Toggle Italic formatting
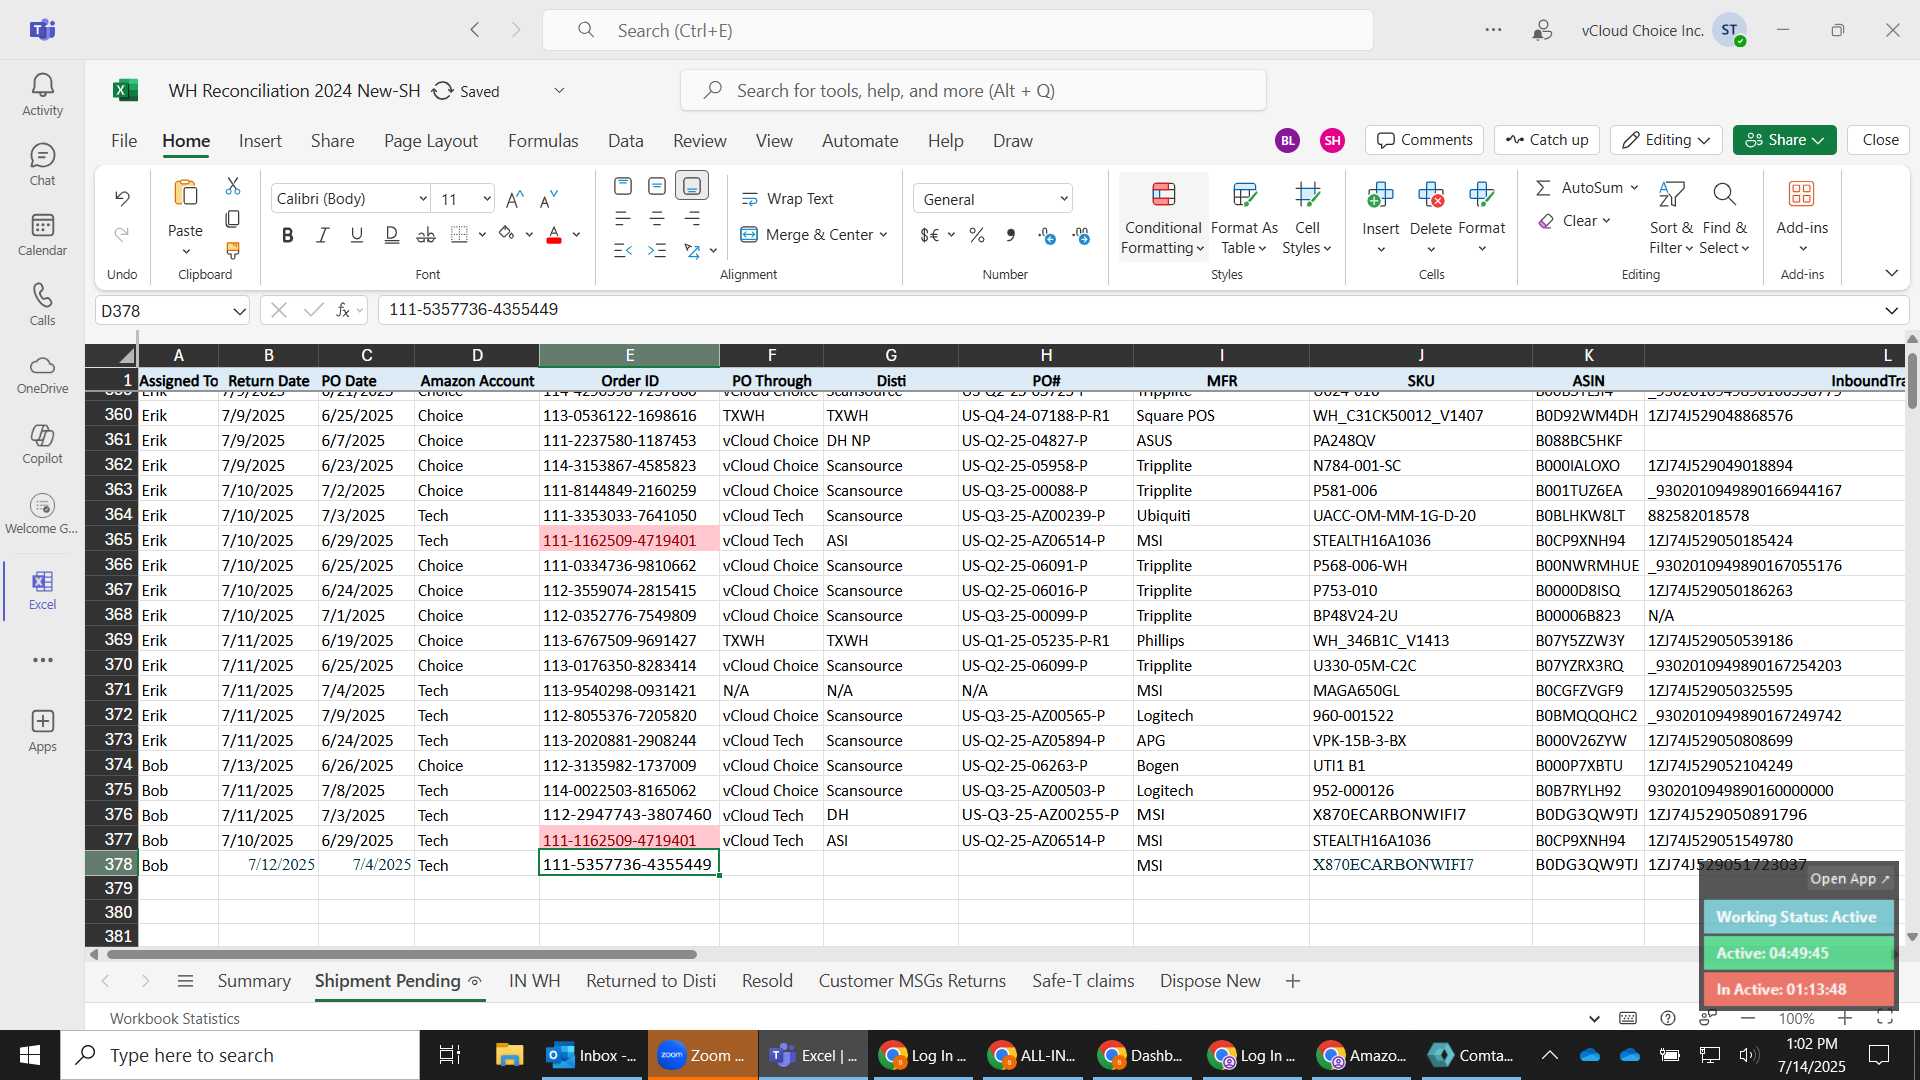Screen dimensions: 1920x1080 tap(322, 235)
